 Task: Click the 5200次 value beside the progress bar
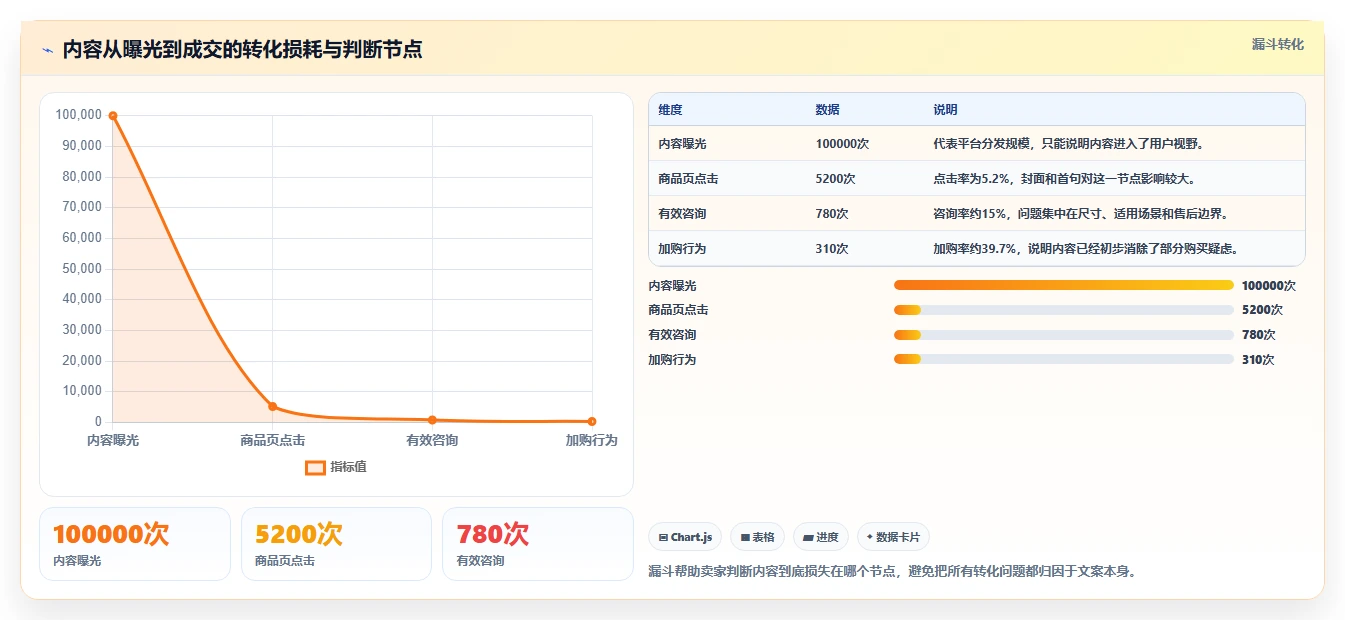pyautogui.click(x=1262, y=310)
